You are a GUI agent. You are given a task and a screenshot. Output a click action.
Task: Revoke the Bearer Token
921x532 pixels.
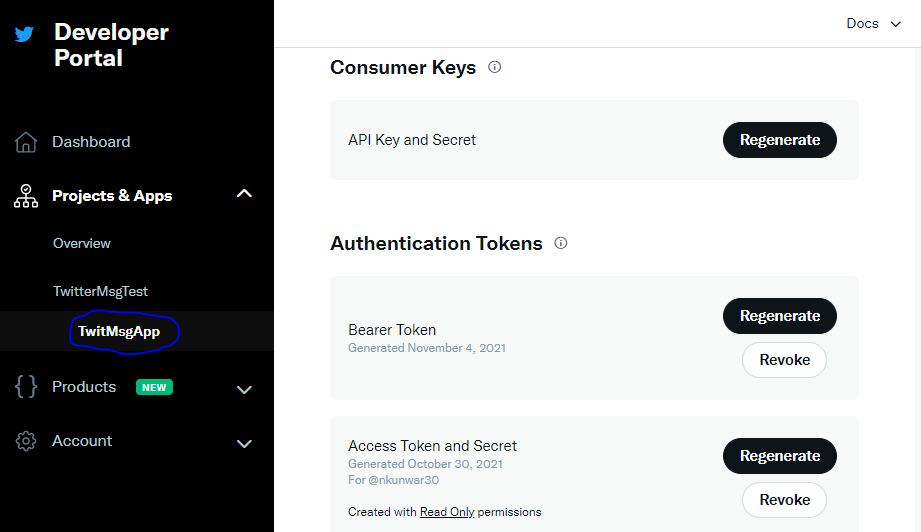784,360
